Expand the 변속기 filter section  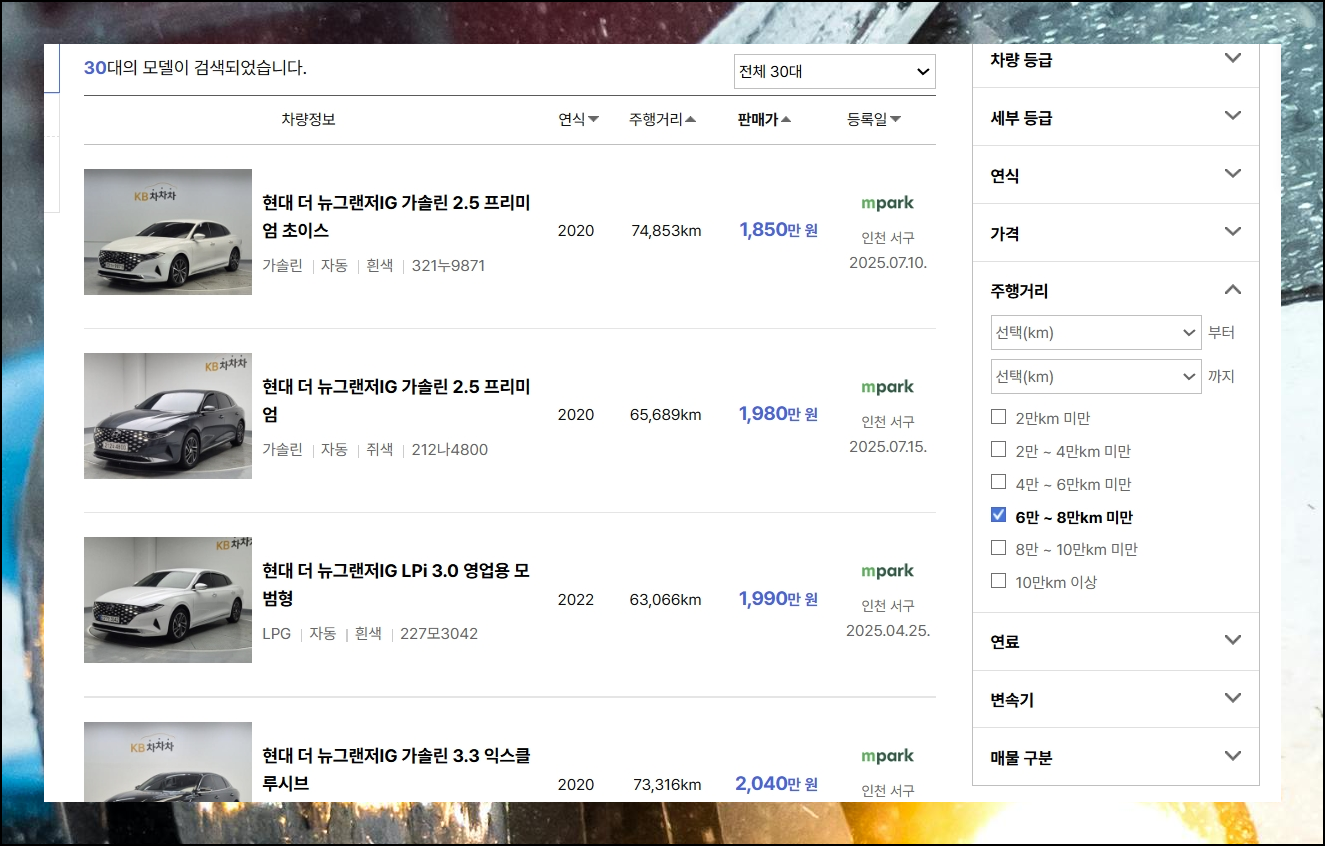pyautogui.click(x=1116, y=699)
